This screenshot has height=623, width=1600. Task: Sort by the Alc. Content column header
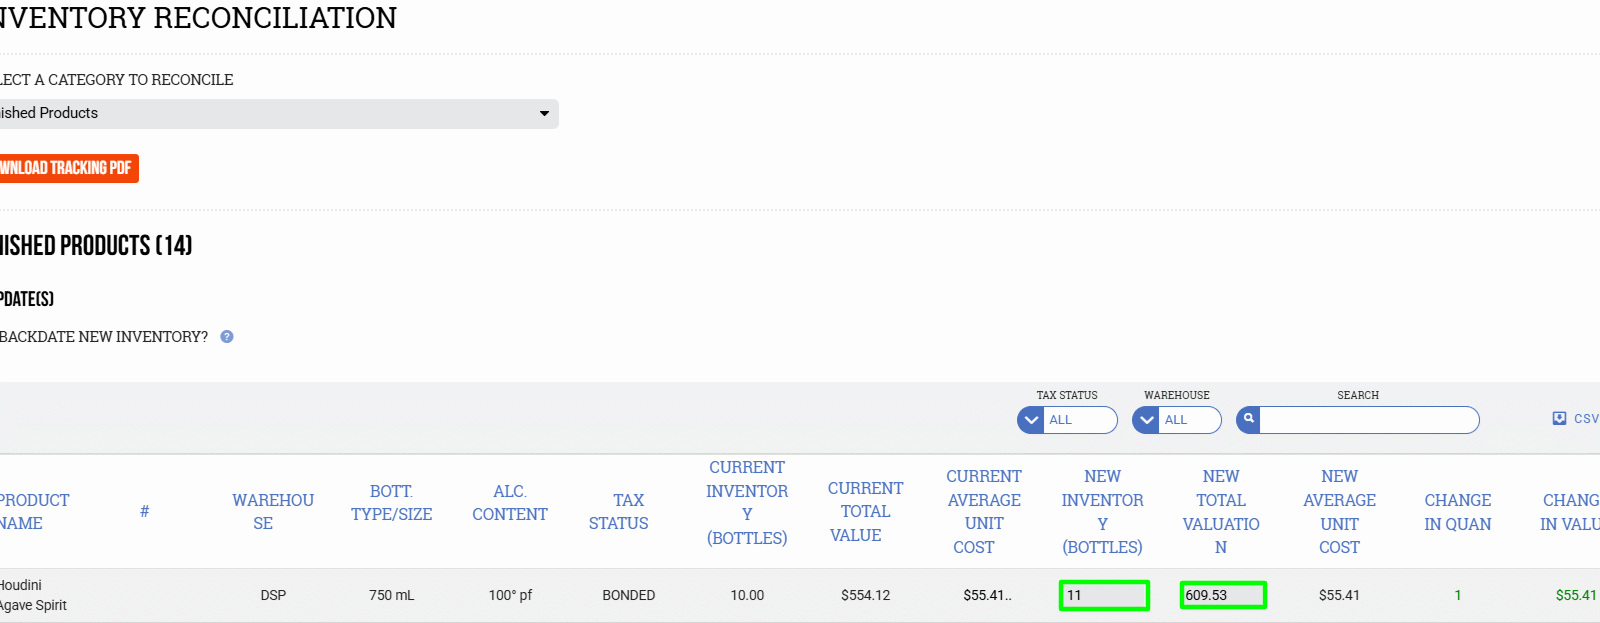click(509, 503)
